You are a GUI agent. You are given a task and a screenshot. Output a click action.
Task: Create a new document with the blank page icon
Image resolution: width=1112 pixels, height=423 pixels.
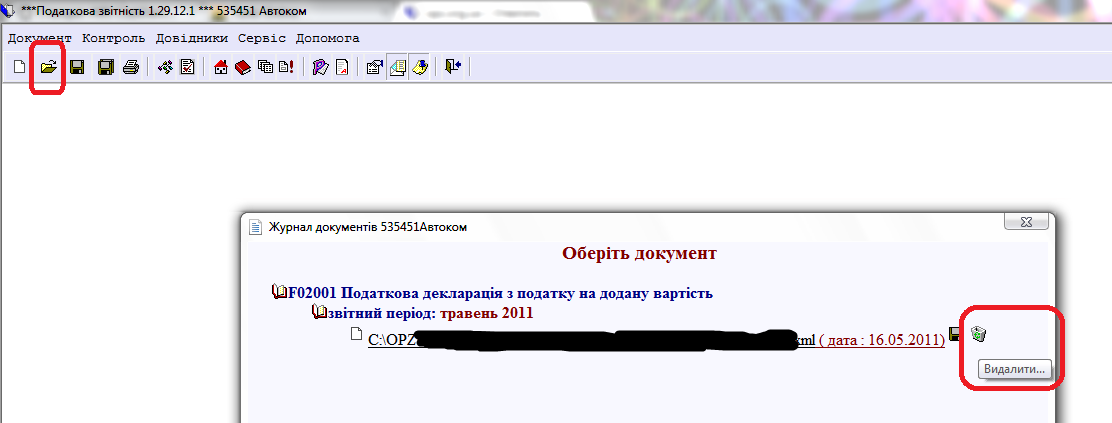[x=19, y=67]
